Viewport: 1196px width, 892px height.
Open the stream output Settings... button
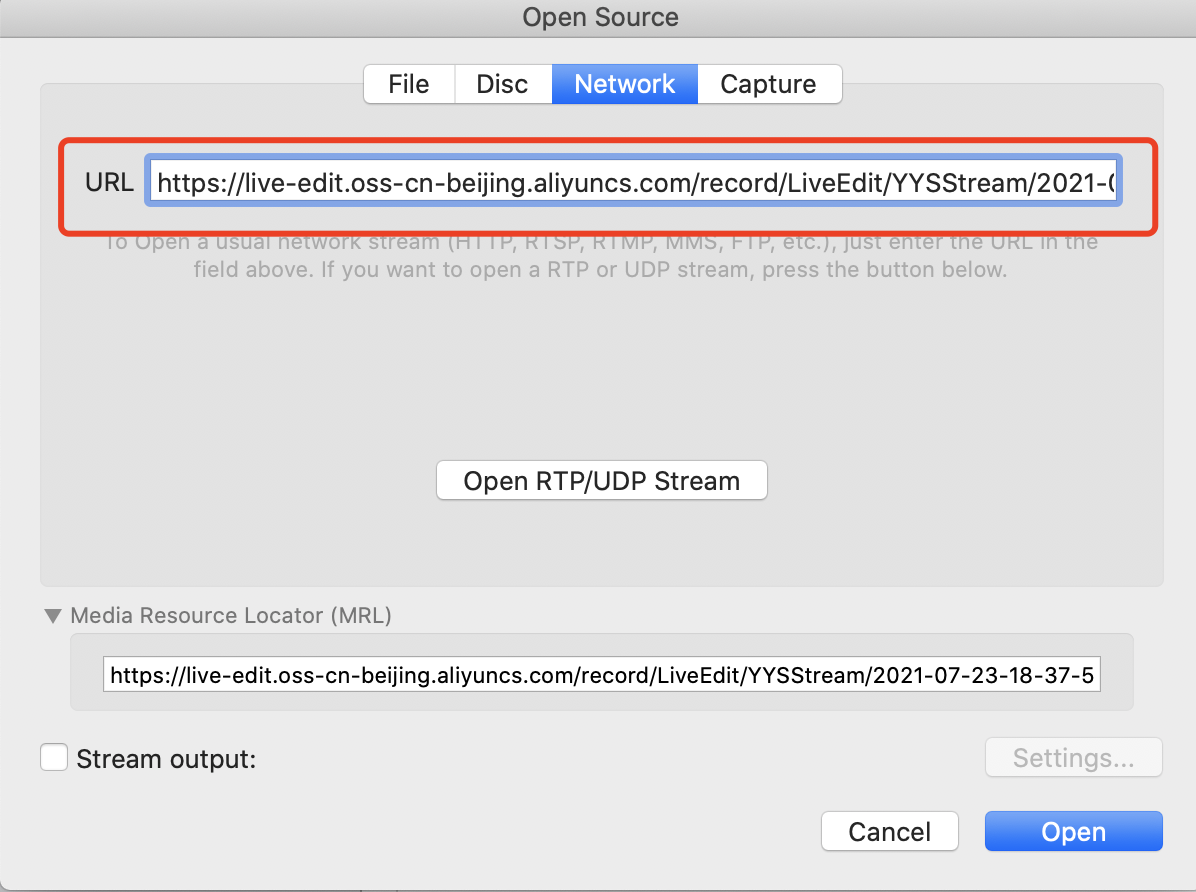1073,758
